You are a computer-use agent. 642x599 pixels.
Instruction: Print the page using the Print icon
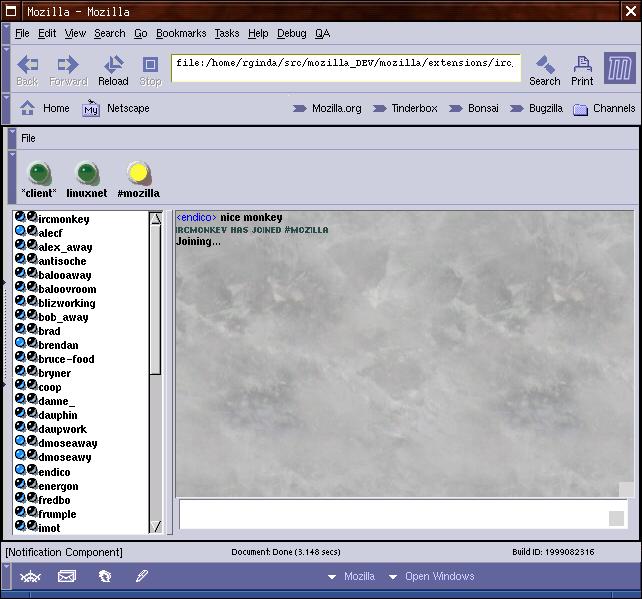[582, 65]
